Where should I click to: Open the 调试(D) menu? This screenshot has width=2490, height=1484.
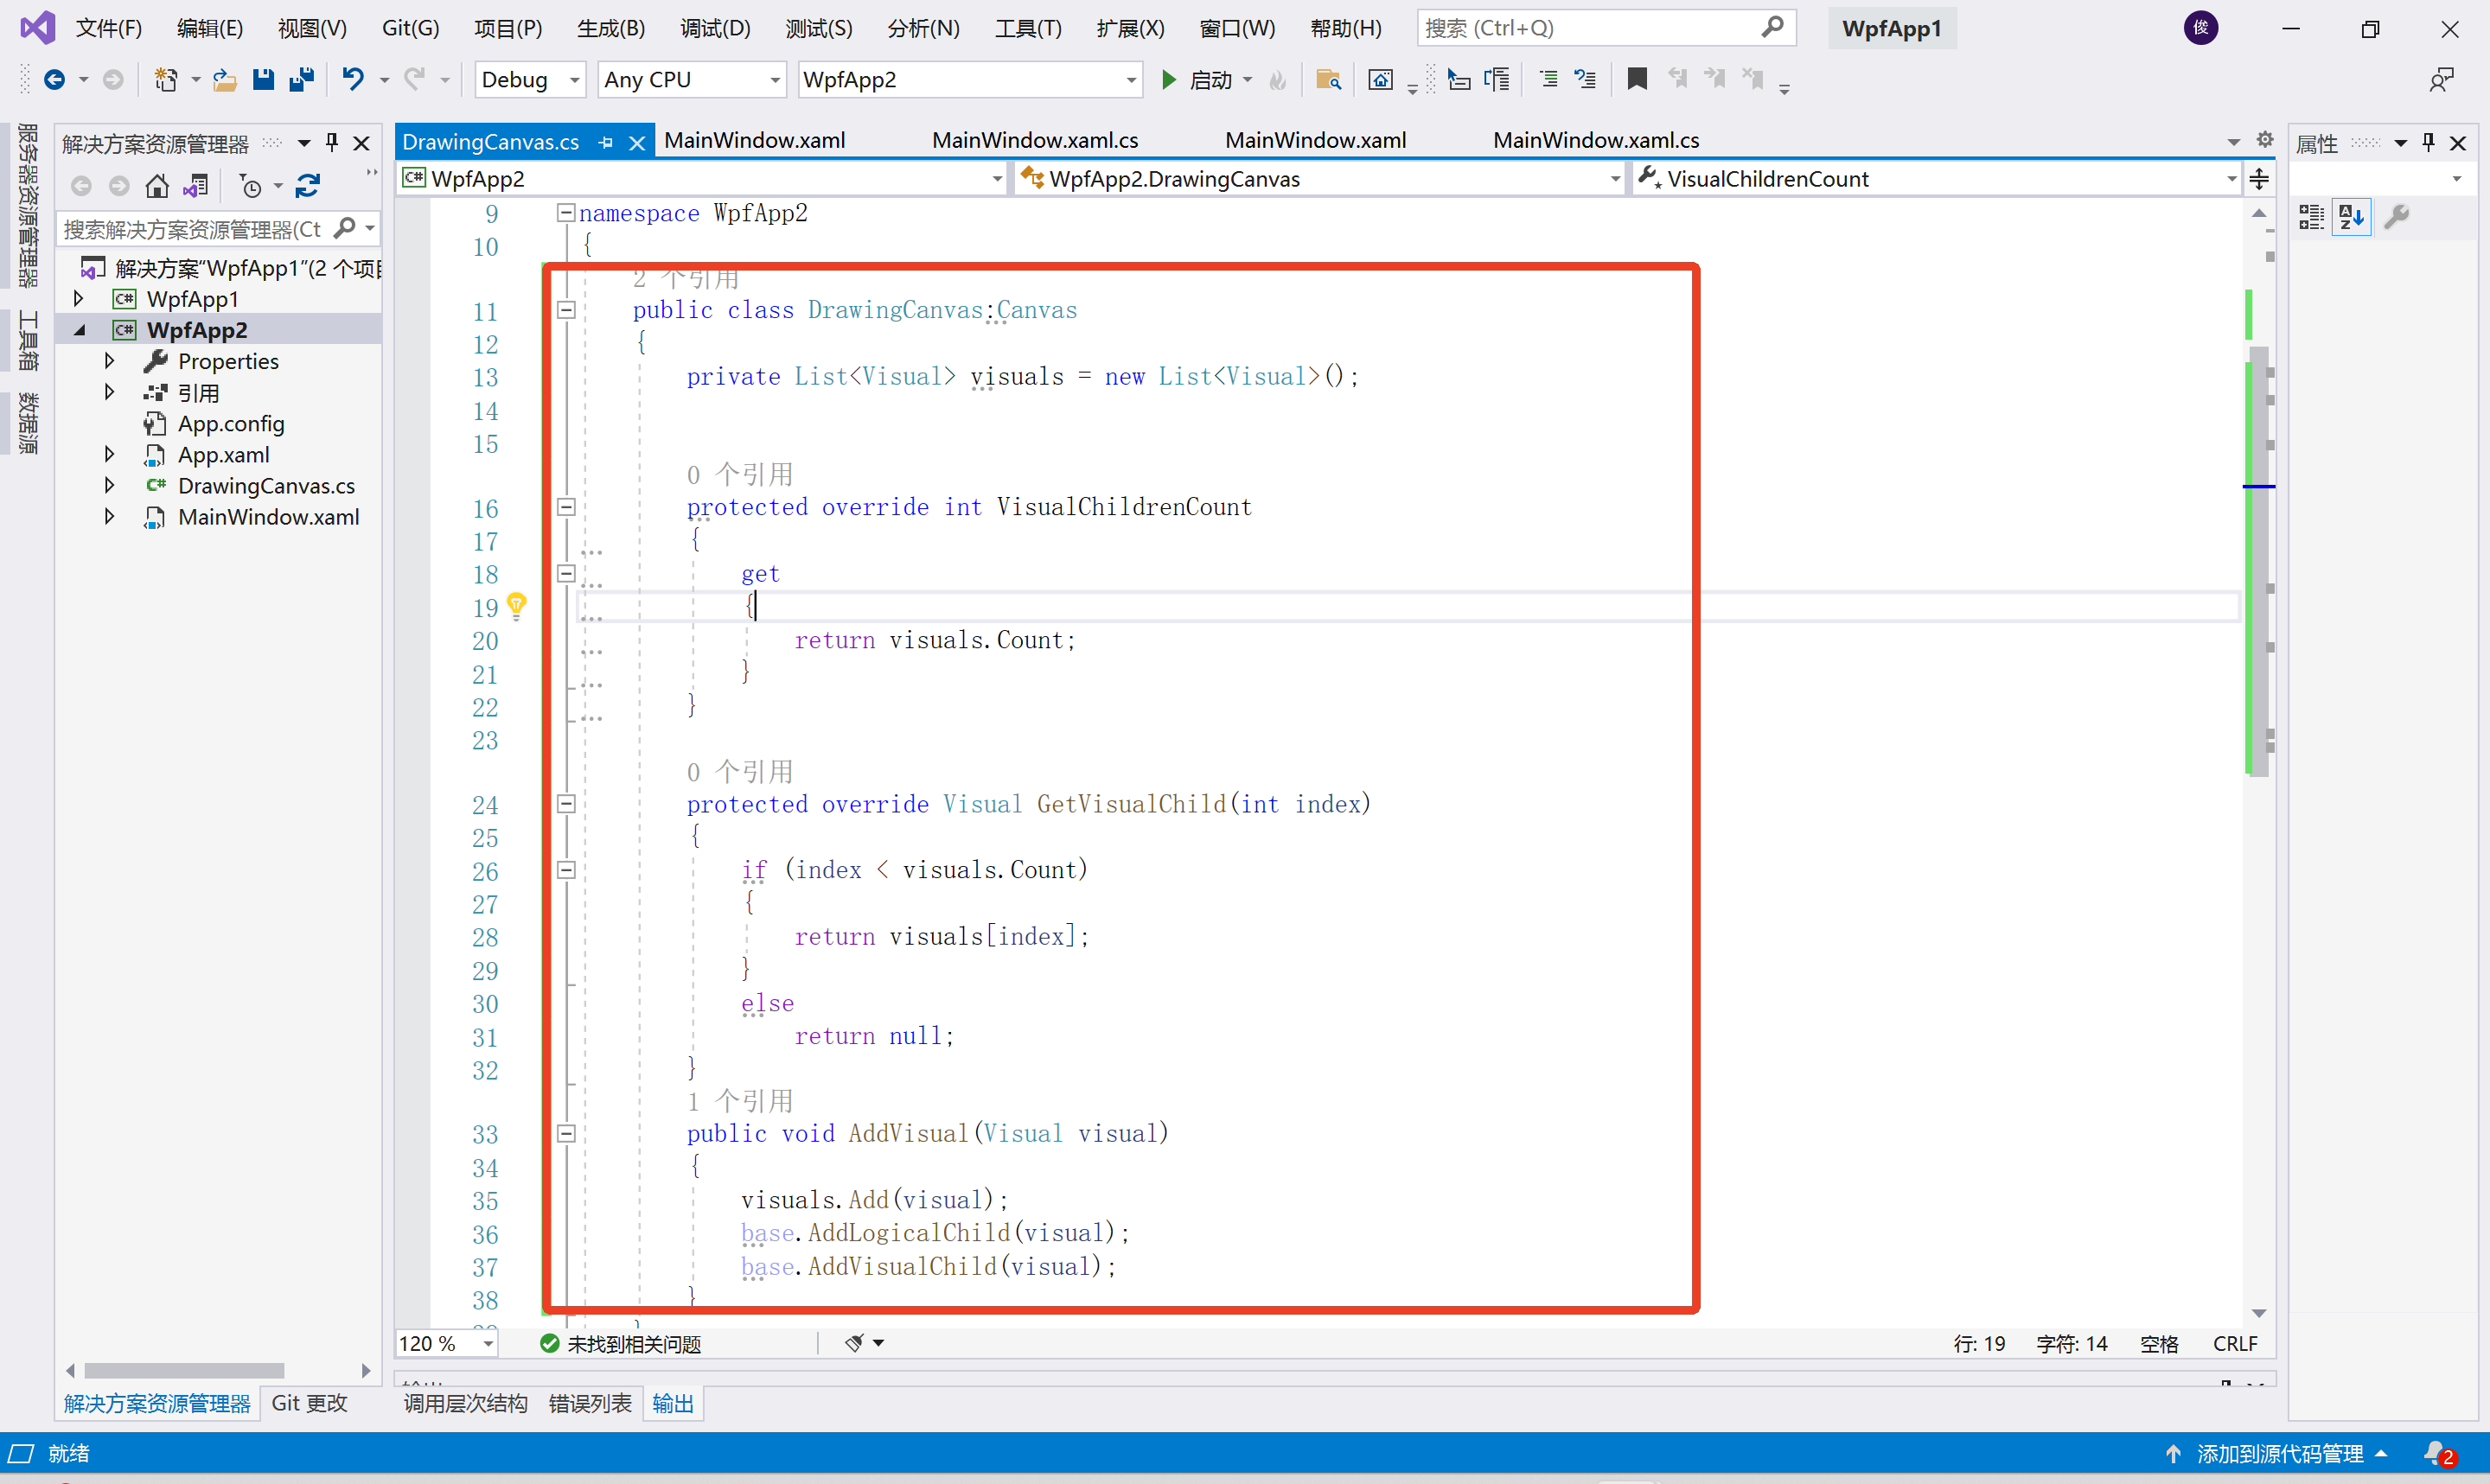[715, 28]
